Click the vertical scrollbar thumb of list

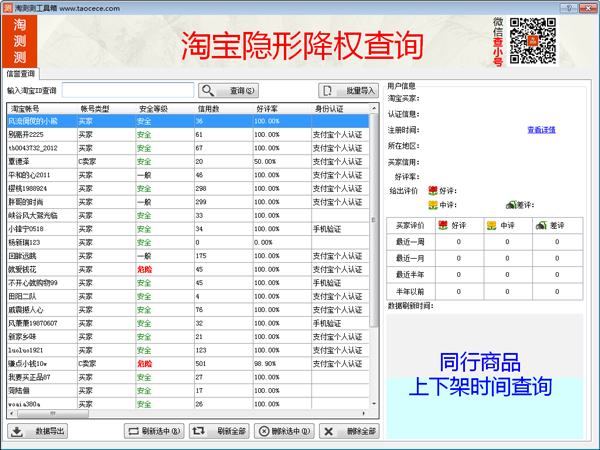[x=374, y=220]
